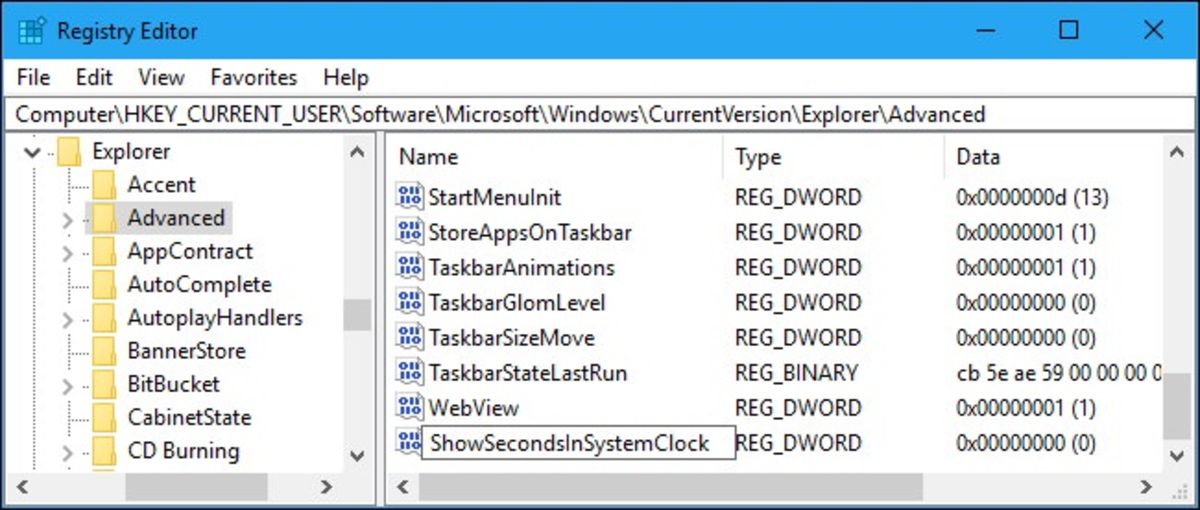Image resolution: width=1200 pixels, height=510 pixels.
Task: Select the BannerStore folder icon
Action: pyautogui.click(x=104, y=351)
